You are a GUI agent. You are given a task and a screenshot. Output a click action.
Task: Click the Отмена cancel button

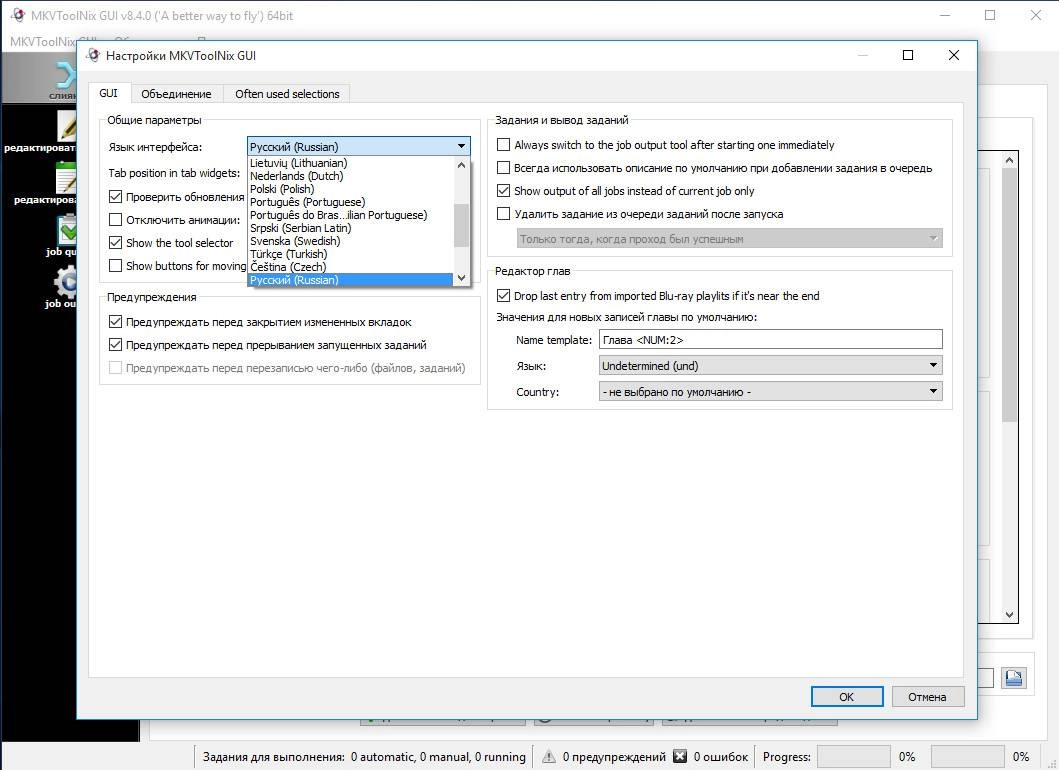[x=927, y=696]
